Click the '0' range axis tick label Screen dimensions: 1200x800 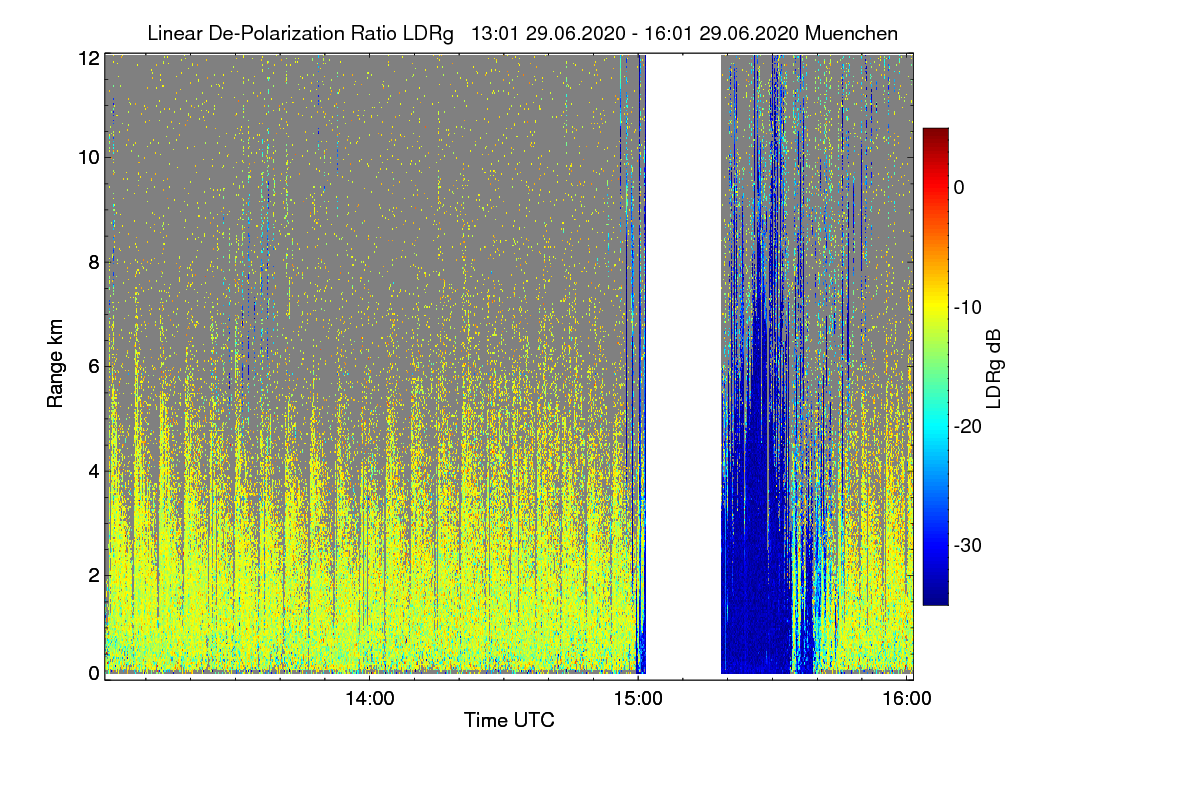pyautogui.click(x=94, y=673)
